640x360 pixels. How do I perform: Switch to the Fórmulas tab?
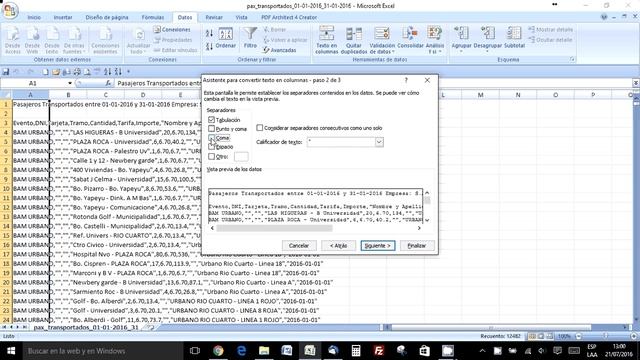153,18
